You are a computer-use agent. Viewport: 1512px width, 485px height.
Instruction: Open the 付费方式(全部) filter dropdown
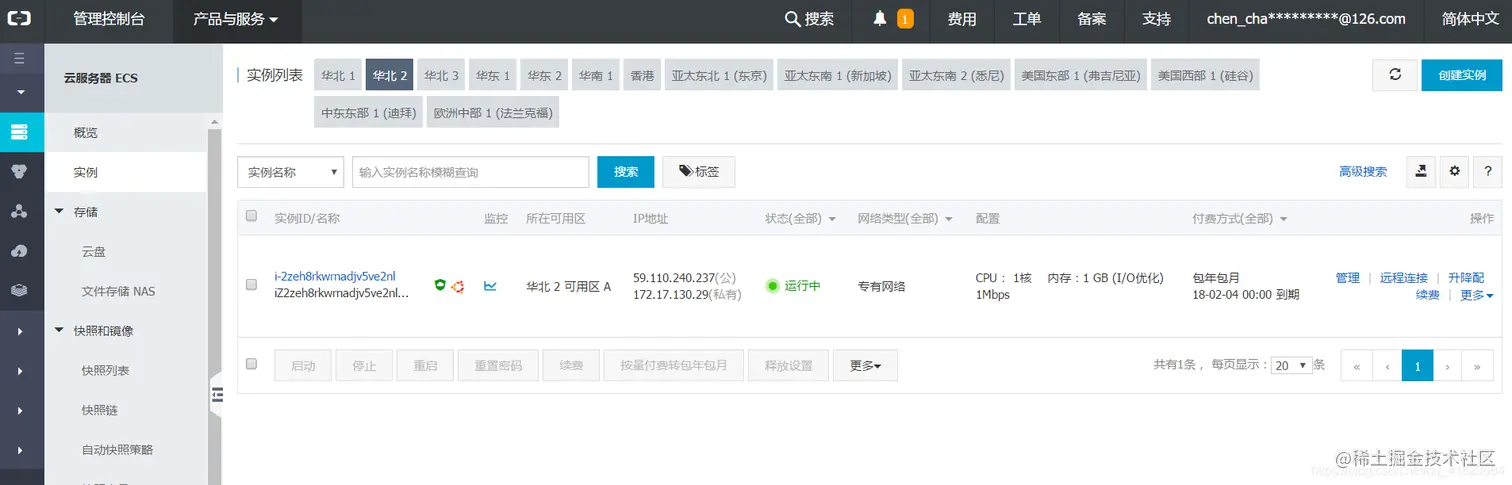point(1240,219)
